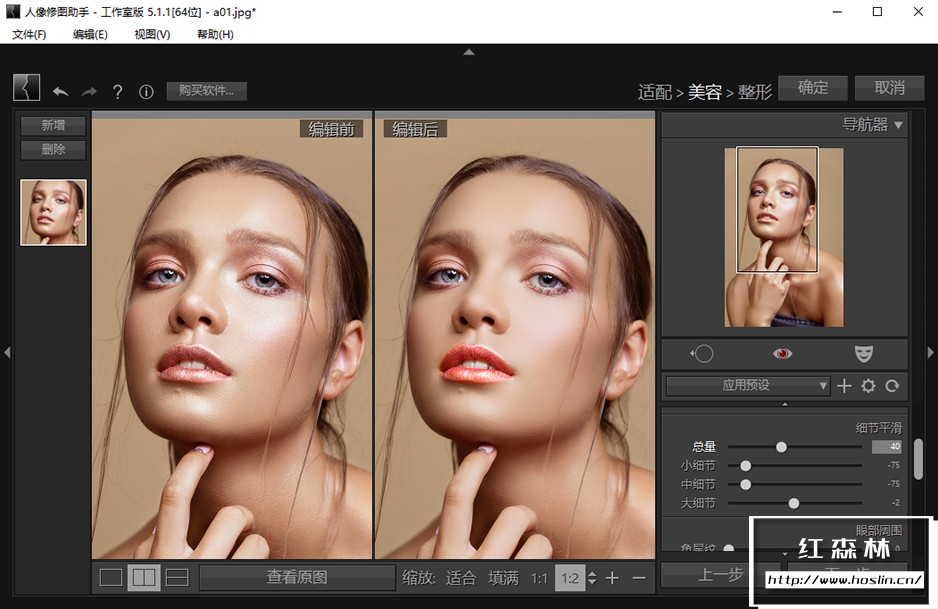
Task: Switch to single image view layout
Action: coord(111,577)
